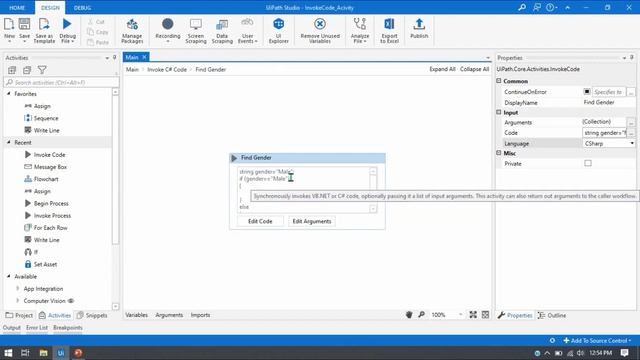Switch to HOME ribbon tab
This screenshot has width=640, height=360.
[x=17, y=7]
